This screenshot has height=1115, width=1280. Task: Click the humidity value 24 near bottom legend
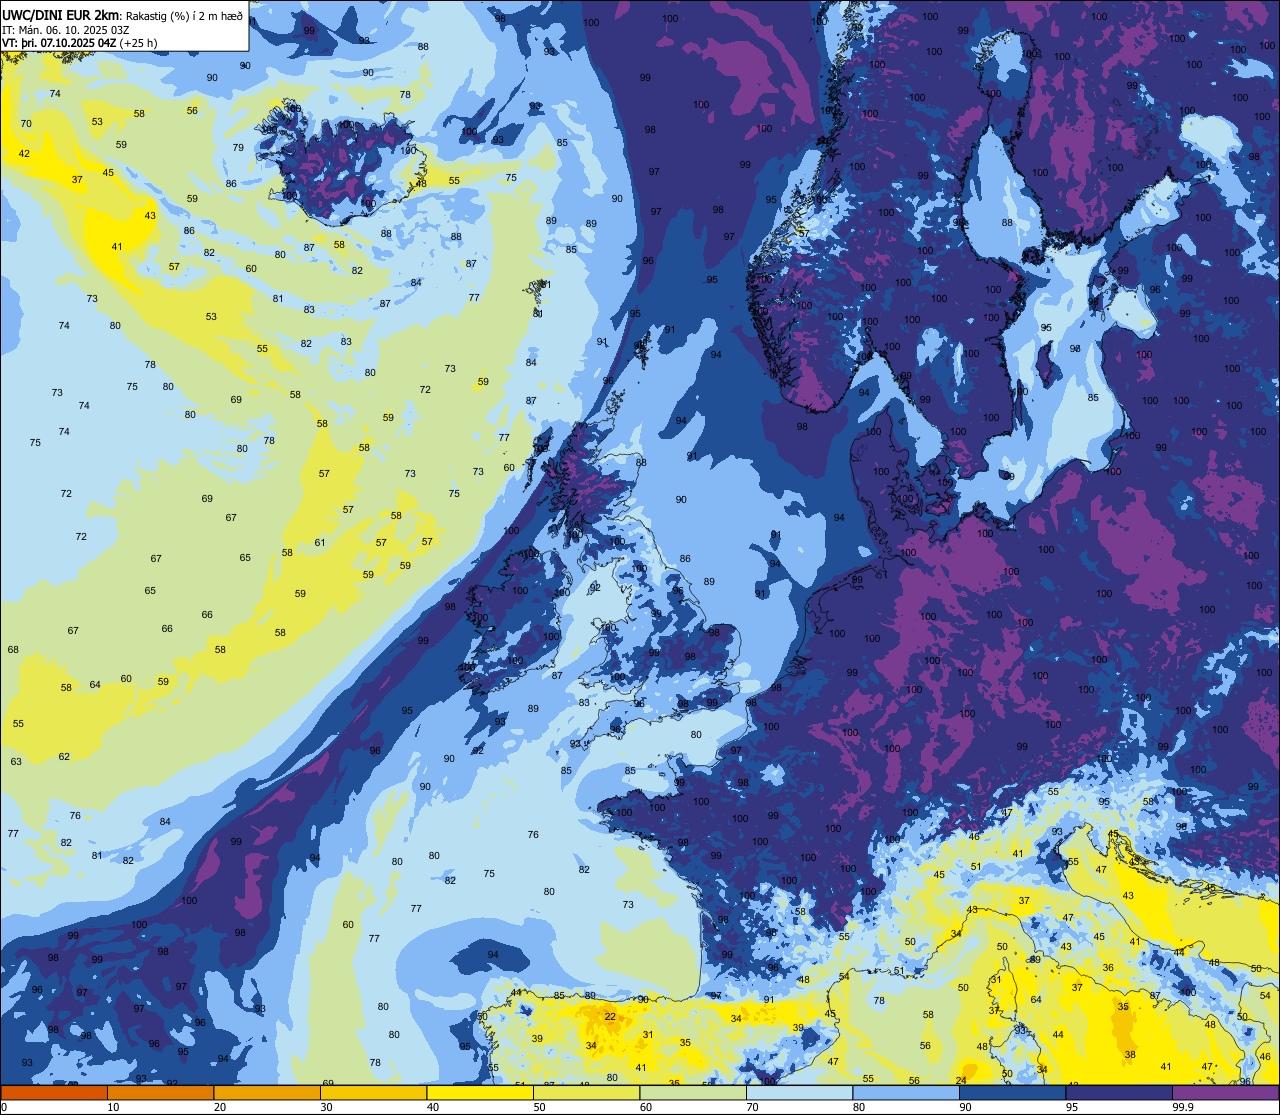[x=960, y=1080]
